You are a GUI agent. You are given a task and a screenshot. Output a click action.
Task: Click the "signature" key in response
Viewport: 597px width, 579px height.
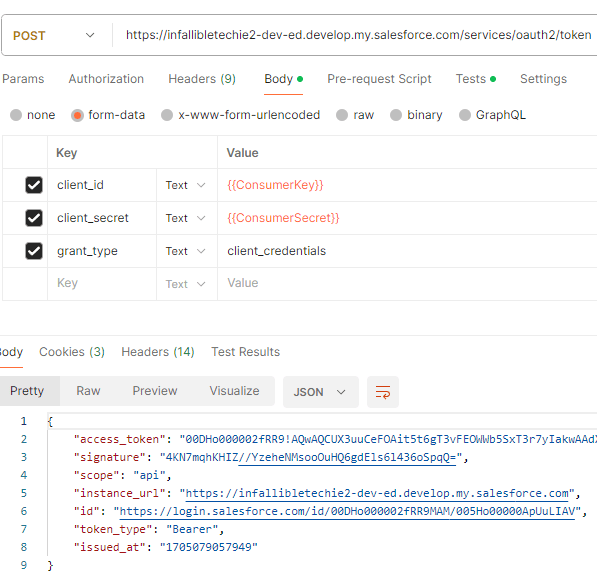pyautogui.click(x=110, y=457)
